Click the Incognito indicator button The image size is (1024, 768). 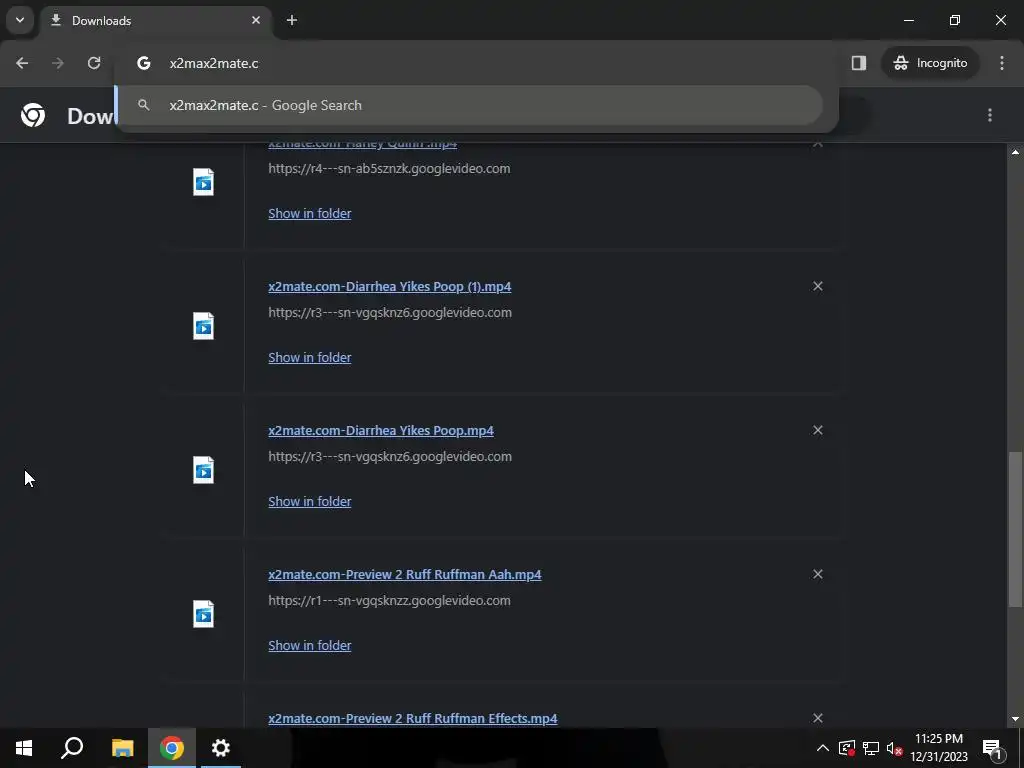point(930,63)
